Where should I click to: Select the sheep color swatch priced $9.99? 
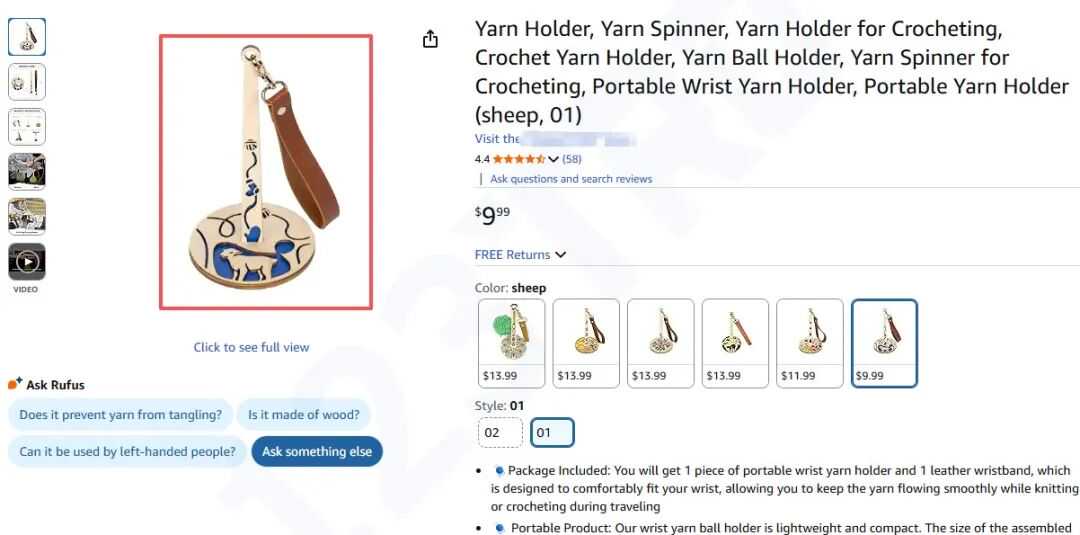(884, 343)
